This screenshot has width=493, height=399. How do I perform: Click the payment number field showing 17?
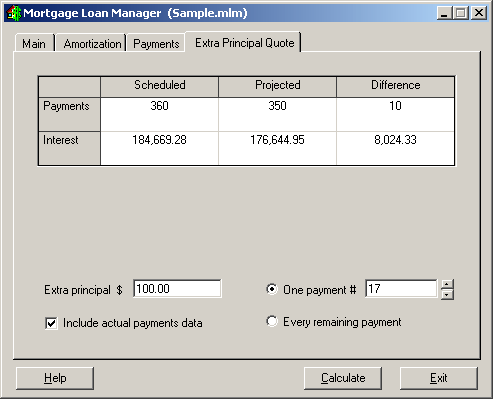[x=401, y=289]
